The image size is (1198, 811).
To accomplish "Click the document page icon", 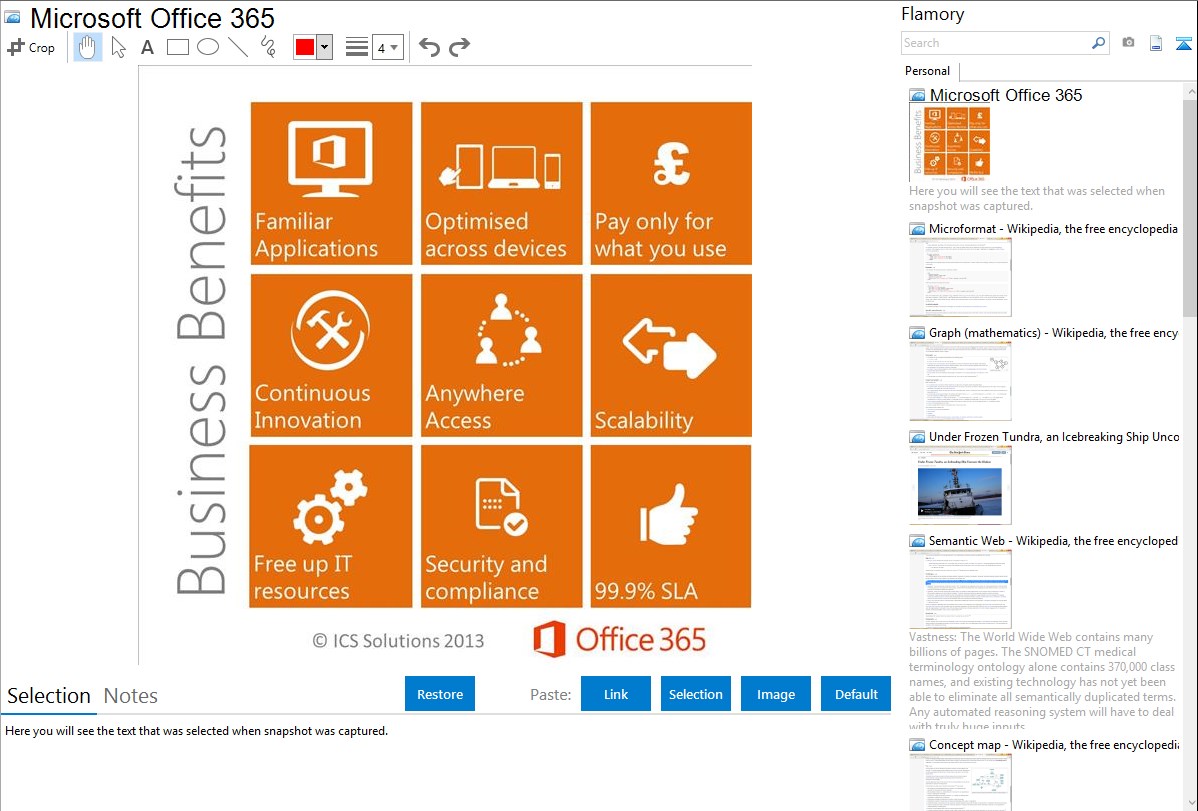I will (x=1156, y=43).
